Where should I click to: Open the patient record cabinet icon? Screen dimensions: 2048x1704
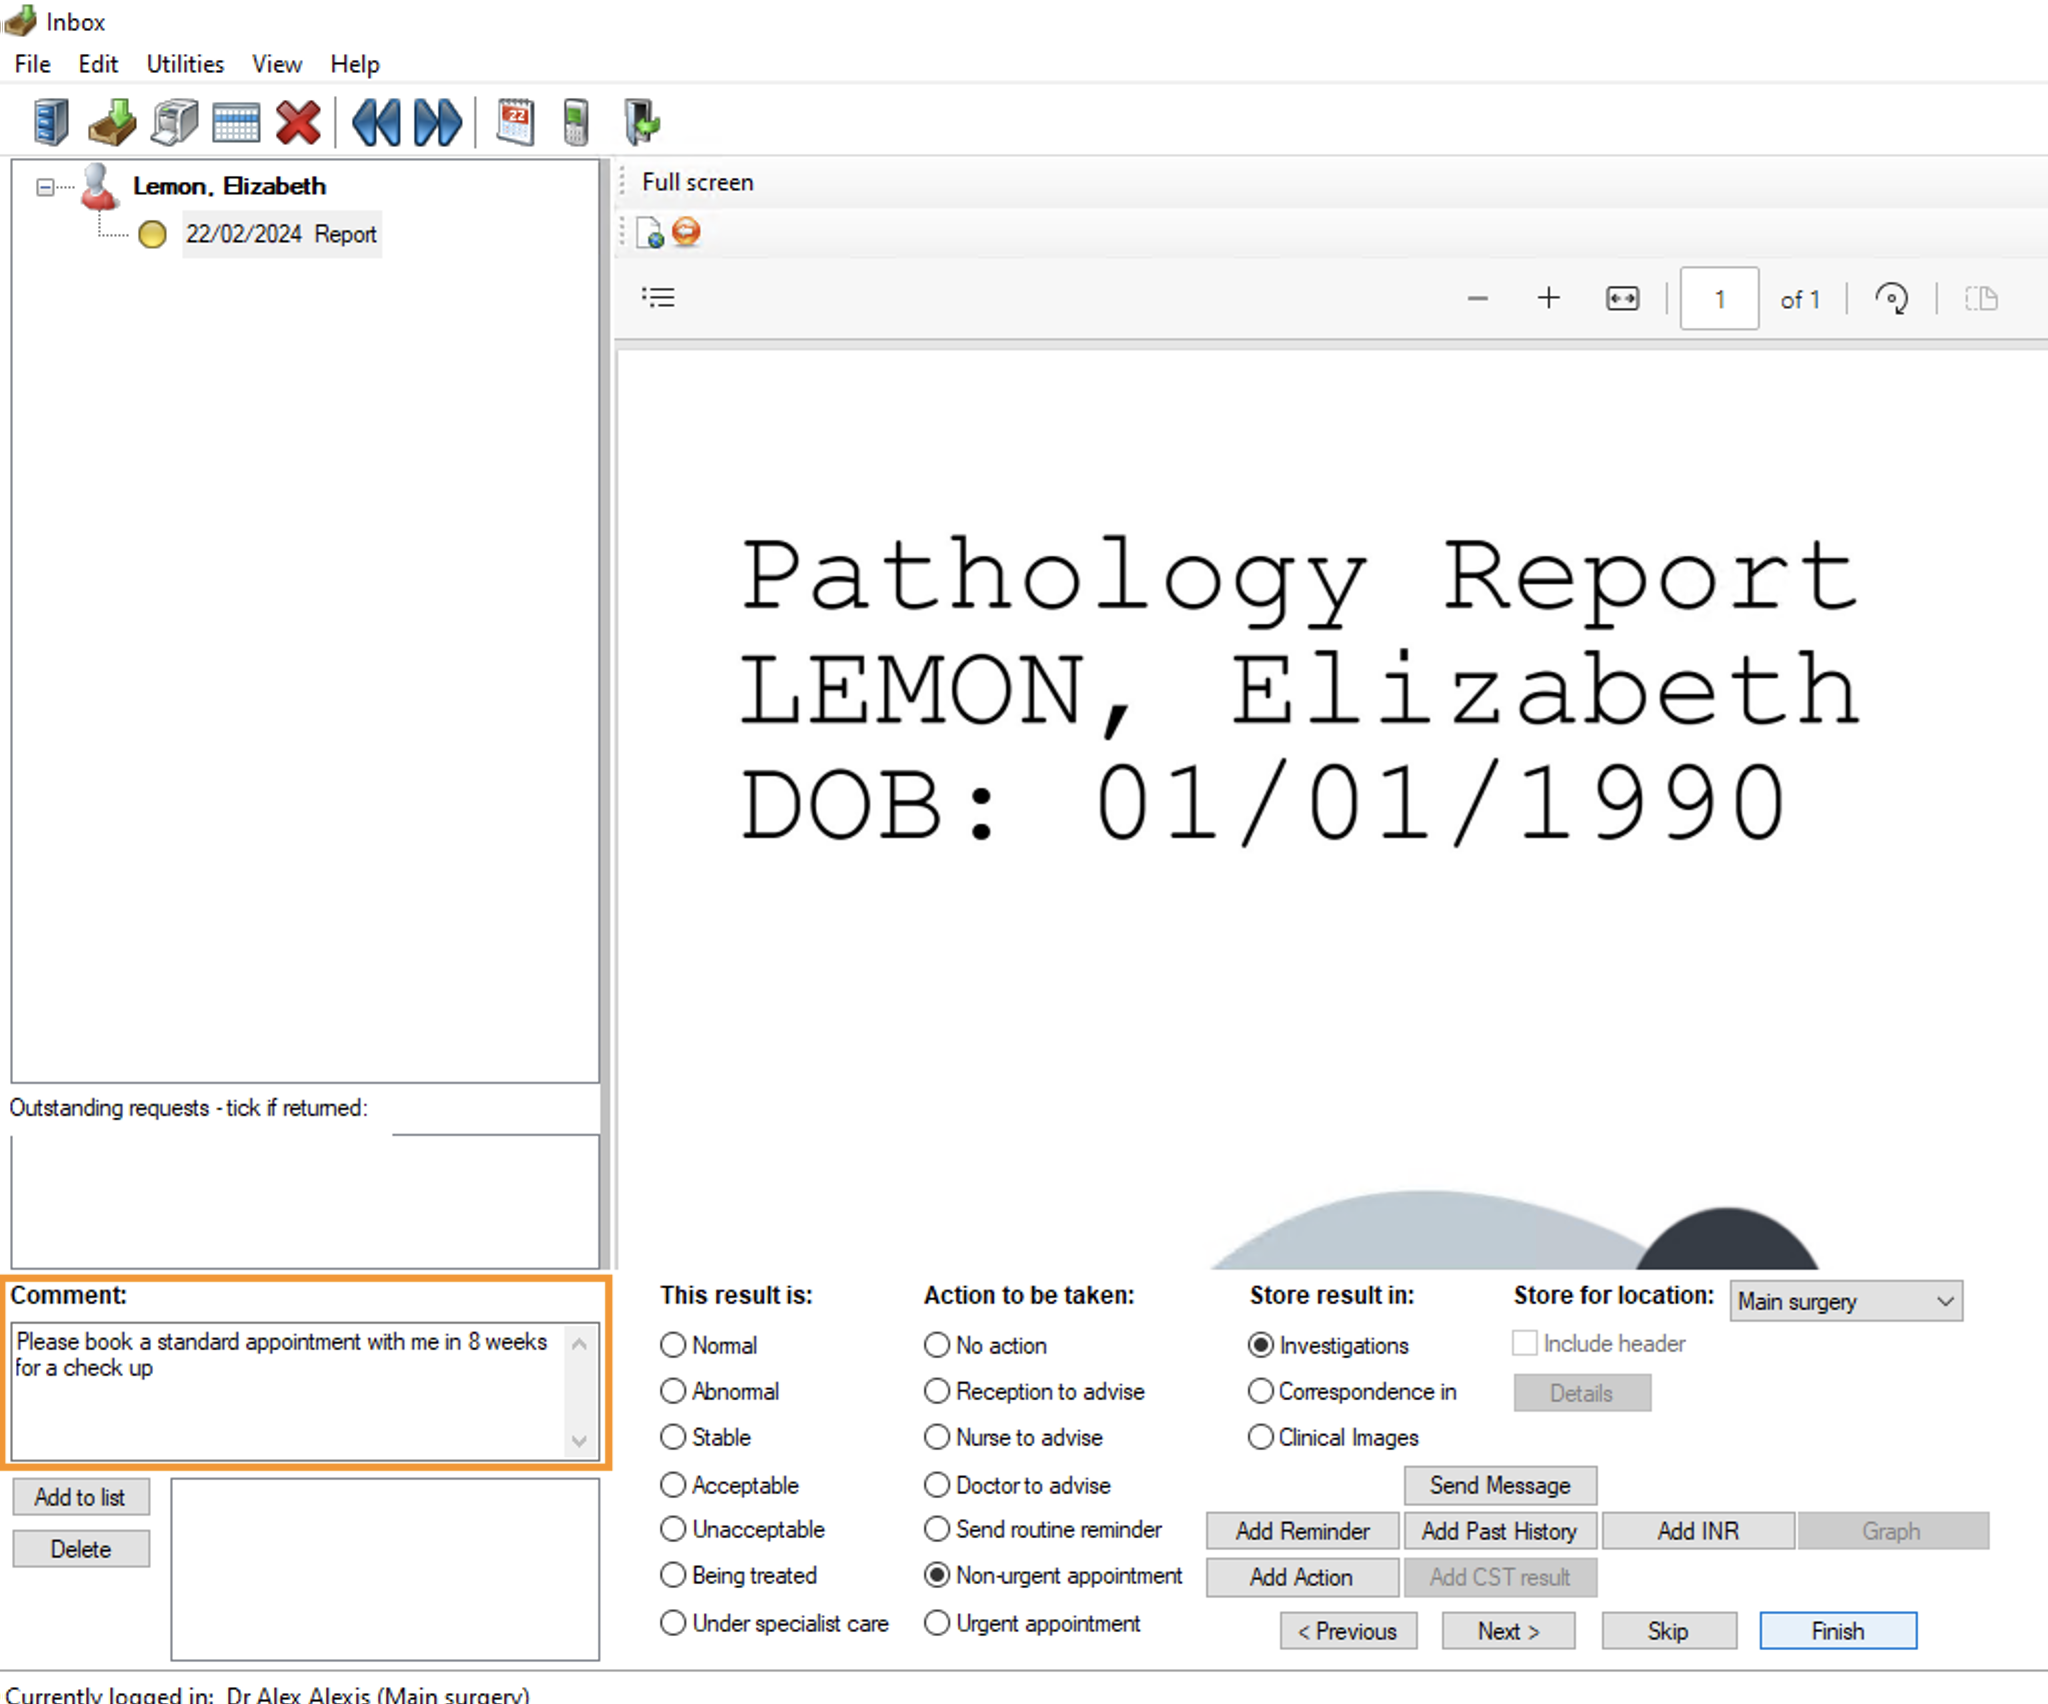51,123
